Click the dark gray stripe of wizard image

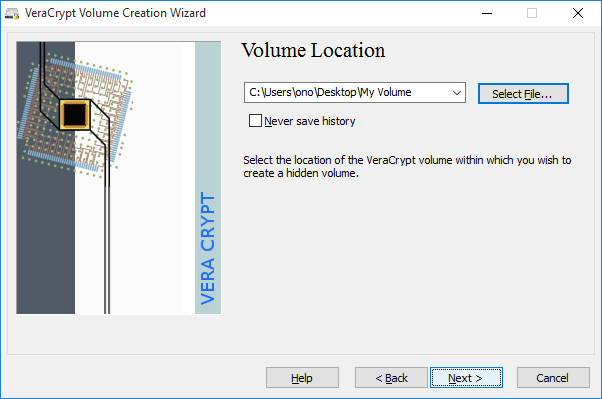click(x=45, y=230)
